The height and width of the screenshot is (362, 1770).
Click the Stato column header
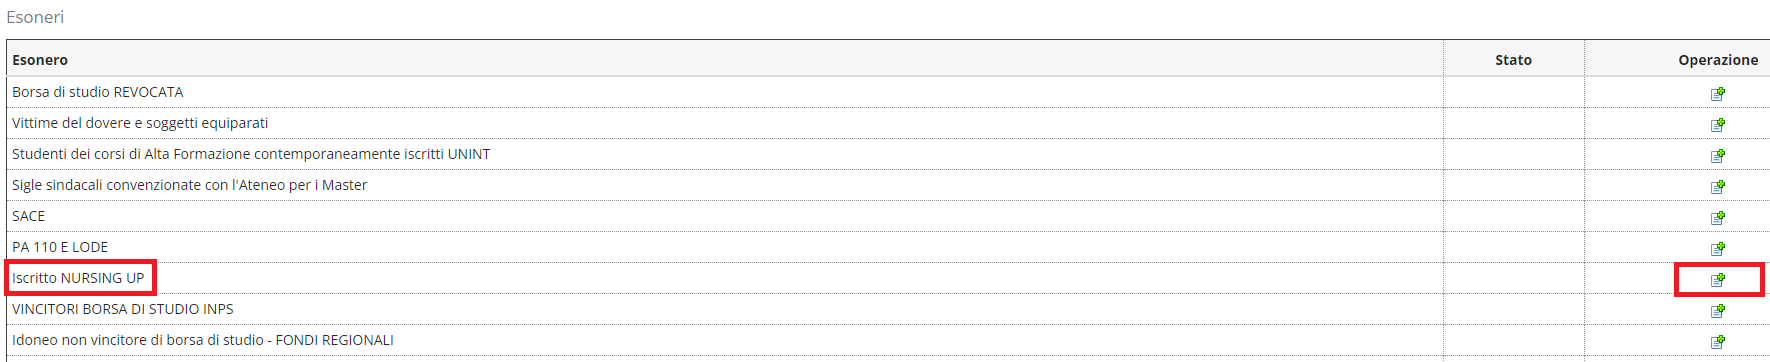(1513, 60)
